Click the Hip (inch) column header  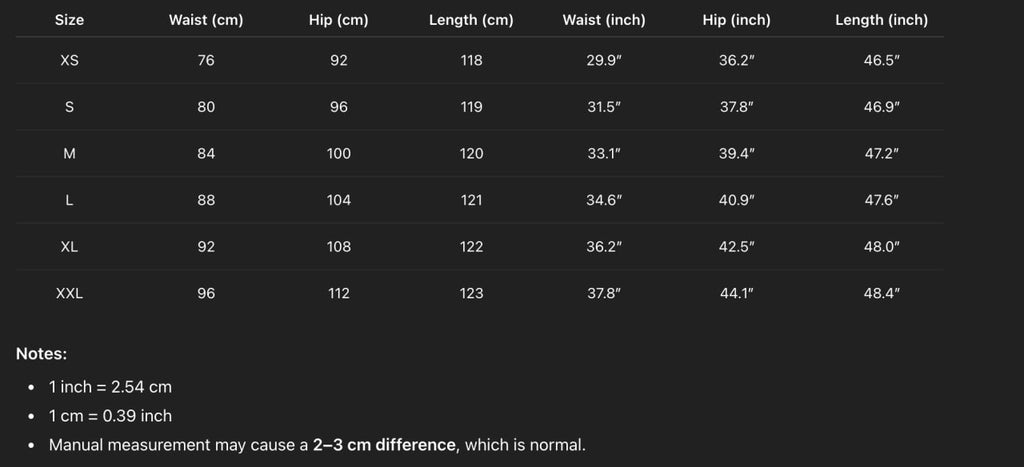click(x=737, y=20)
